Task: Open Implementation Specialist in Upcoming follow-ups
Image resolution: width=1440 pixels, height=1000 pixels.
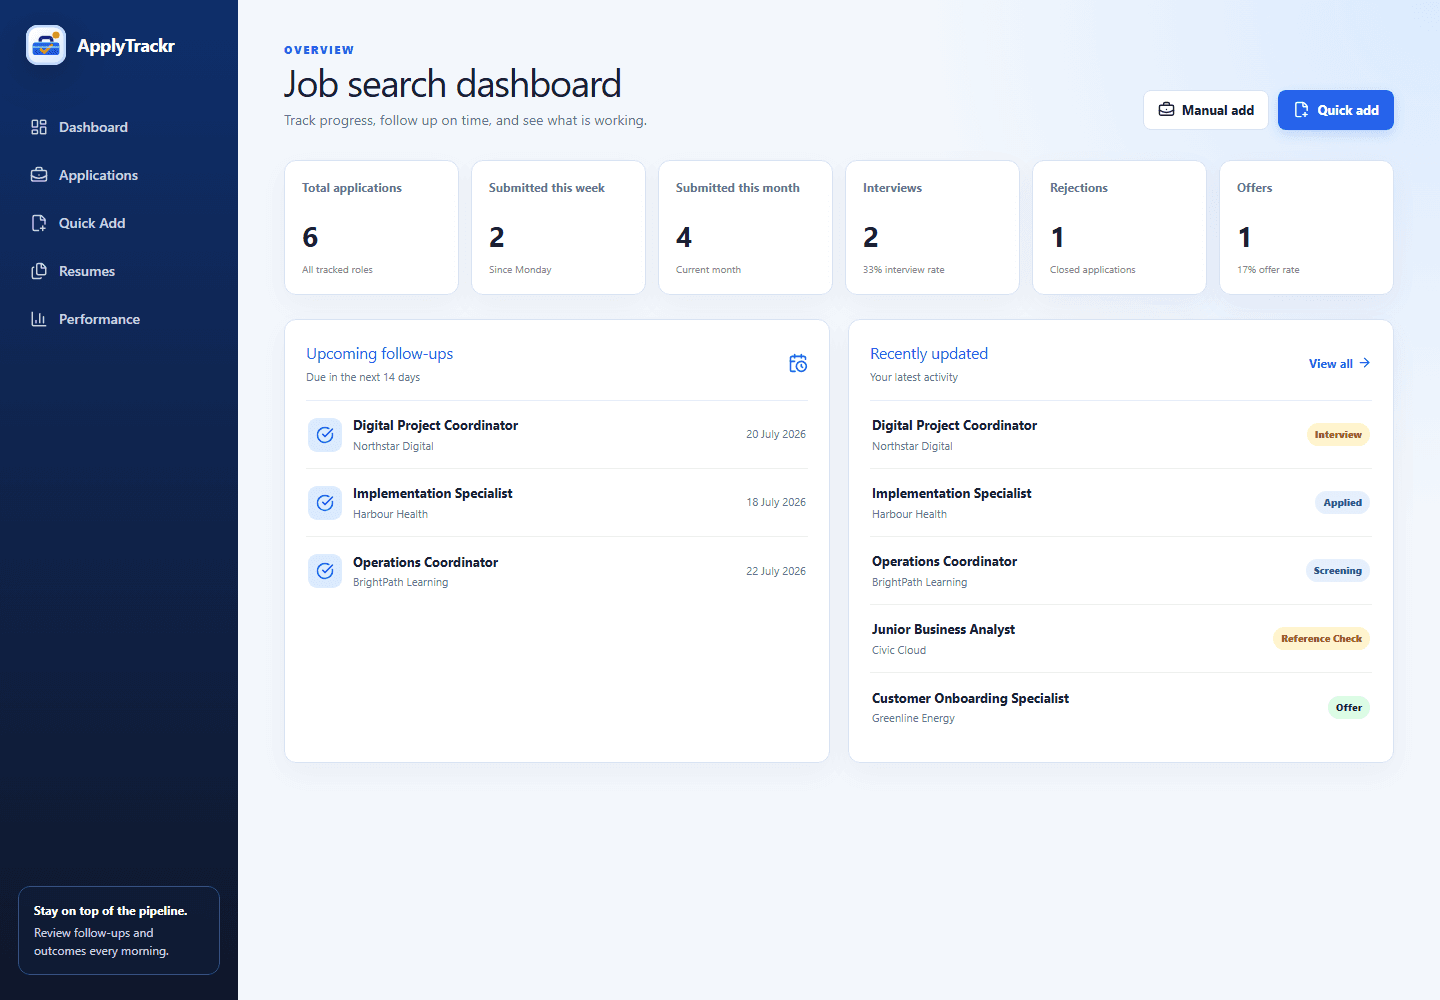Action: pyautogui.click(x=557, y=503)
